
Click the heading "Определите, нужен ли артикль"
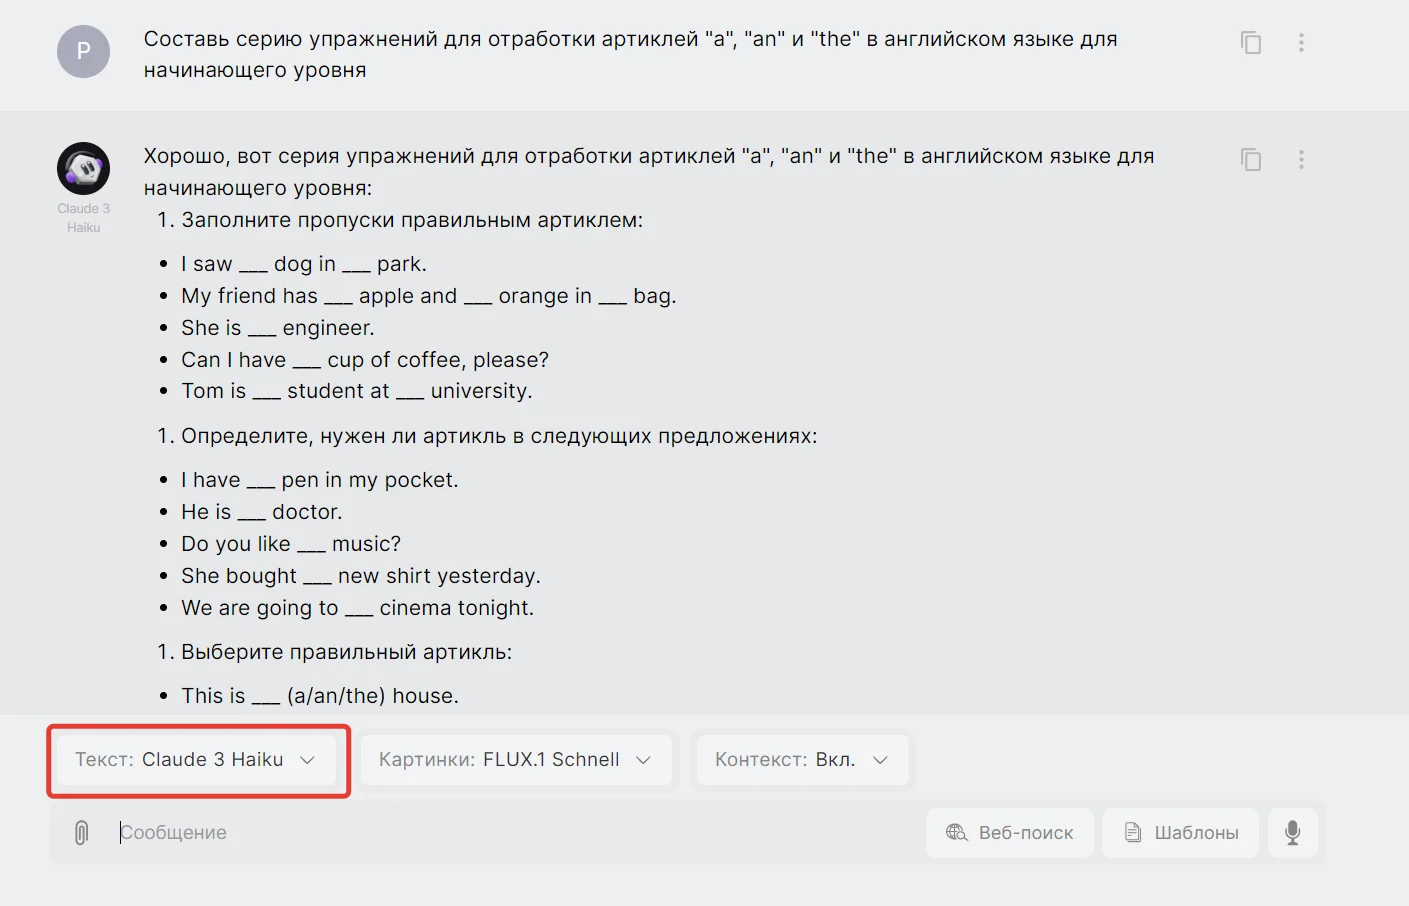tap(498, 436)
